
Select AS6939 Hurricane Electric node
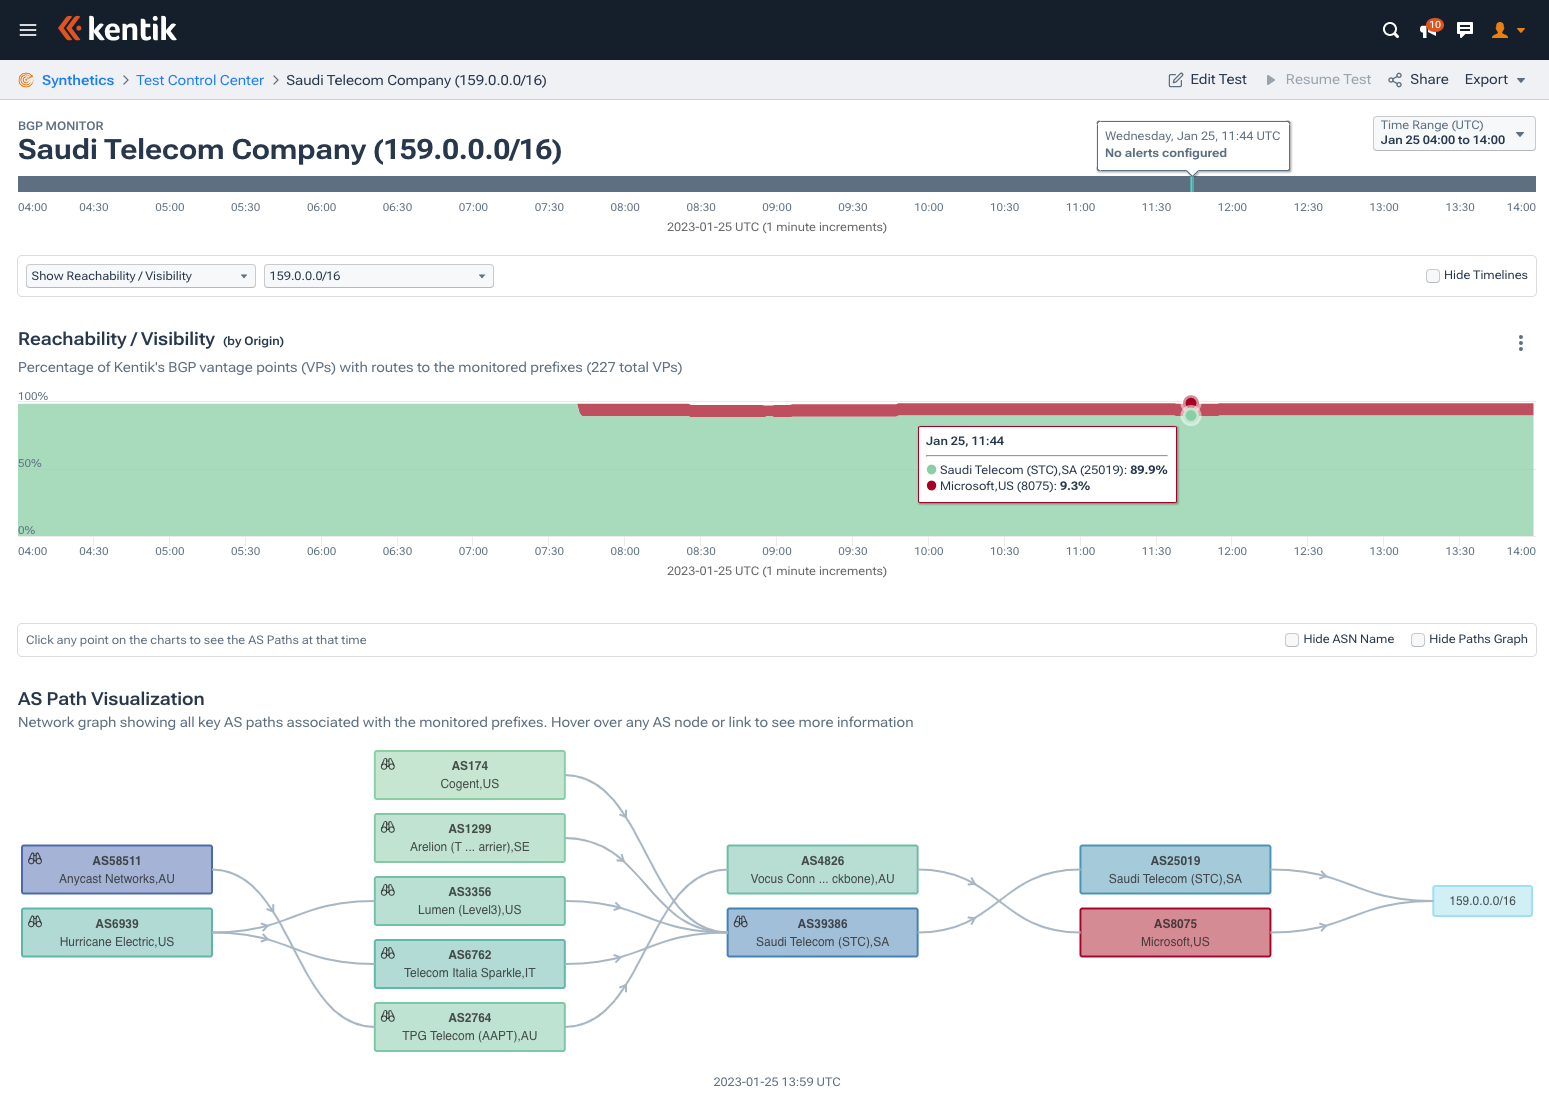[117, 933]
